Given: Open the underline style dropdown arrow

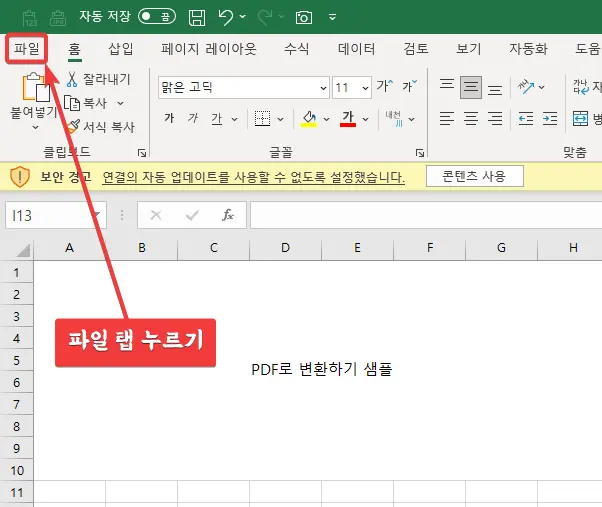Looking at the screenshot, I should [x=235, y=119].
